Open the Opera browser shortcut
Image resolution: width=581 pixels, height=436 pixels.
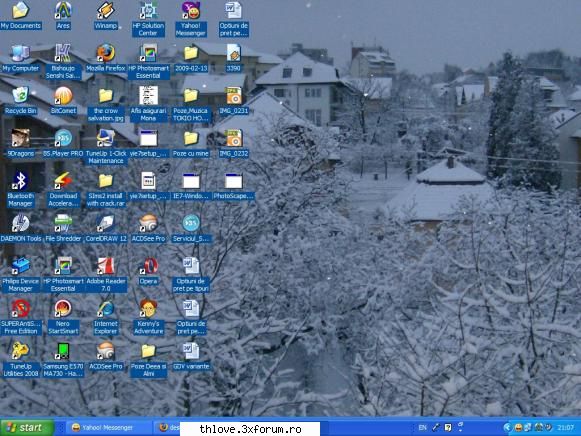coord(149,271)
